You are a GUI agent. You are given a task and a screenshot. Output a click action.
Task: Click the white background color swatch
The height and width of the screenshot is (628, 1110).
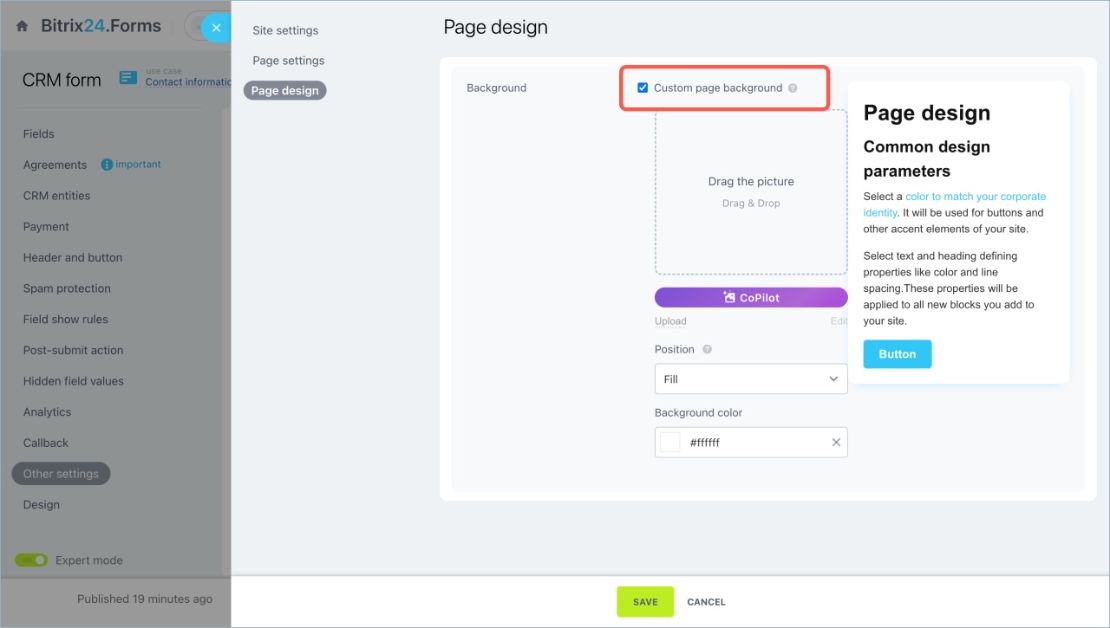point(670,442)
